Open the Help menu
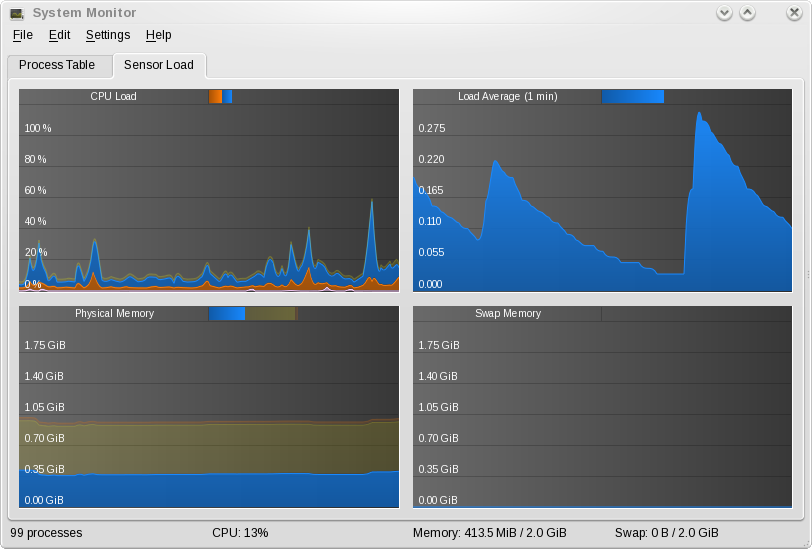812x549 pixels. pyautogui.click(x=158, y=35)
